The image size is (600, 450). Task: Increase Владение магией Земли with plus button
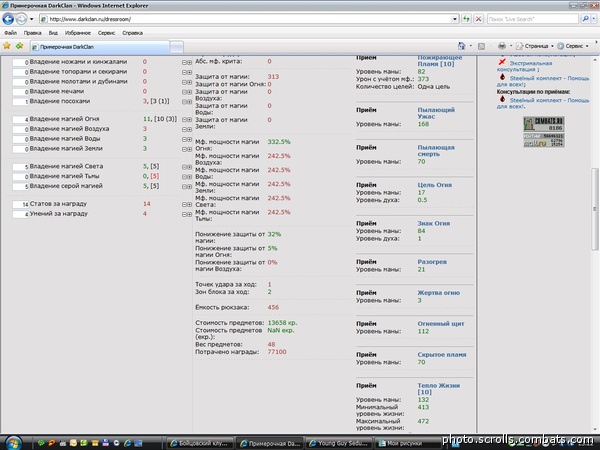click(189, 149)
